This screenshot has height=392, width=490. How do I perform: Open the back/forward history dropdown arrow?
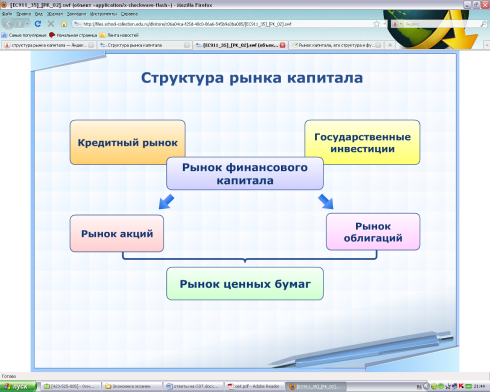27,24
